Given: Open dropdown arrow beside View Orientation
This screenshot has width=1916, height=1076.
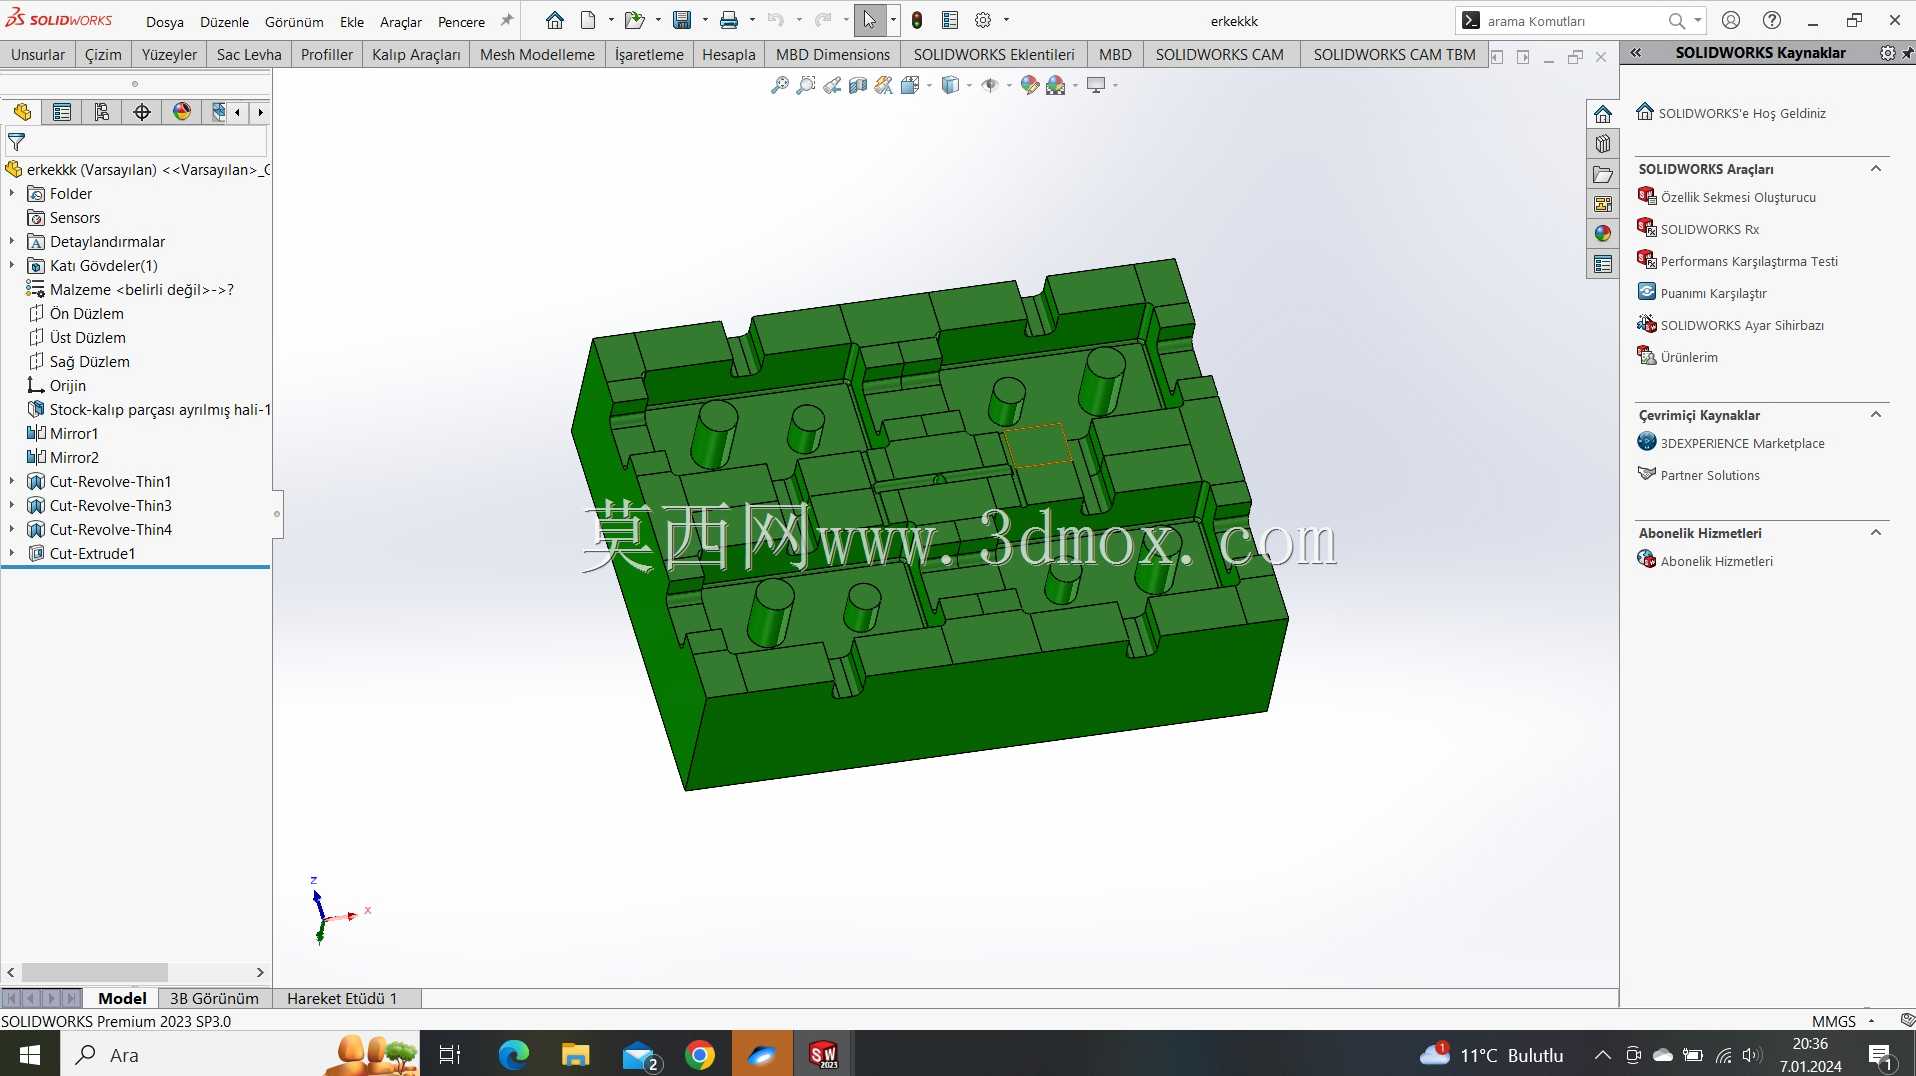Looking at the screenshot, I should tap(930, 86).
